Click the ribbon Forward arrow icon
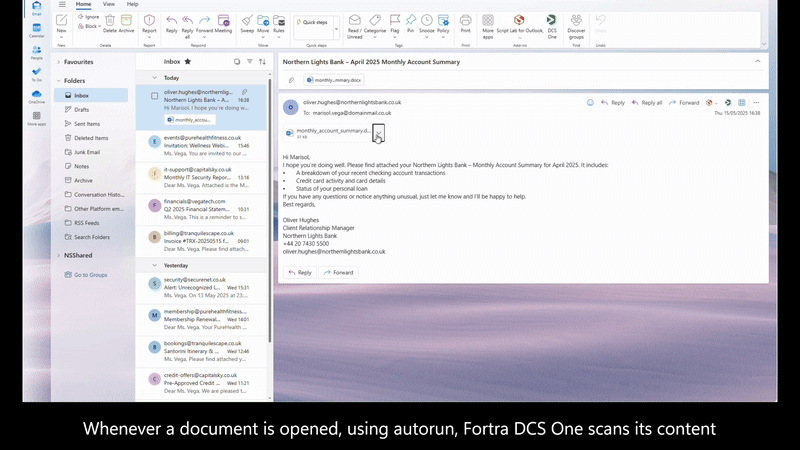This screenshot has height=450, width=800. pyautogui.click(x=204, y=20)
